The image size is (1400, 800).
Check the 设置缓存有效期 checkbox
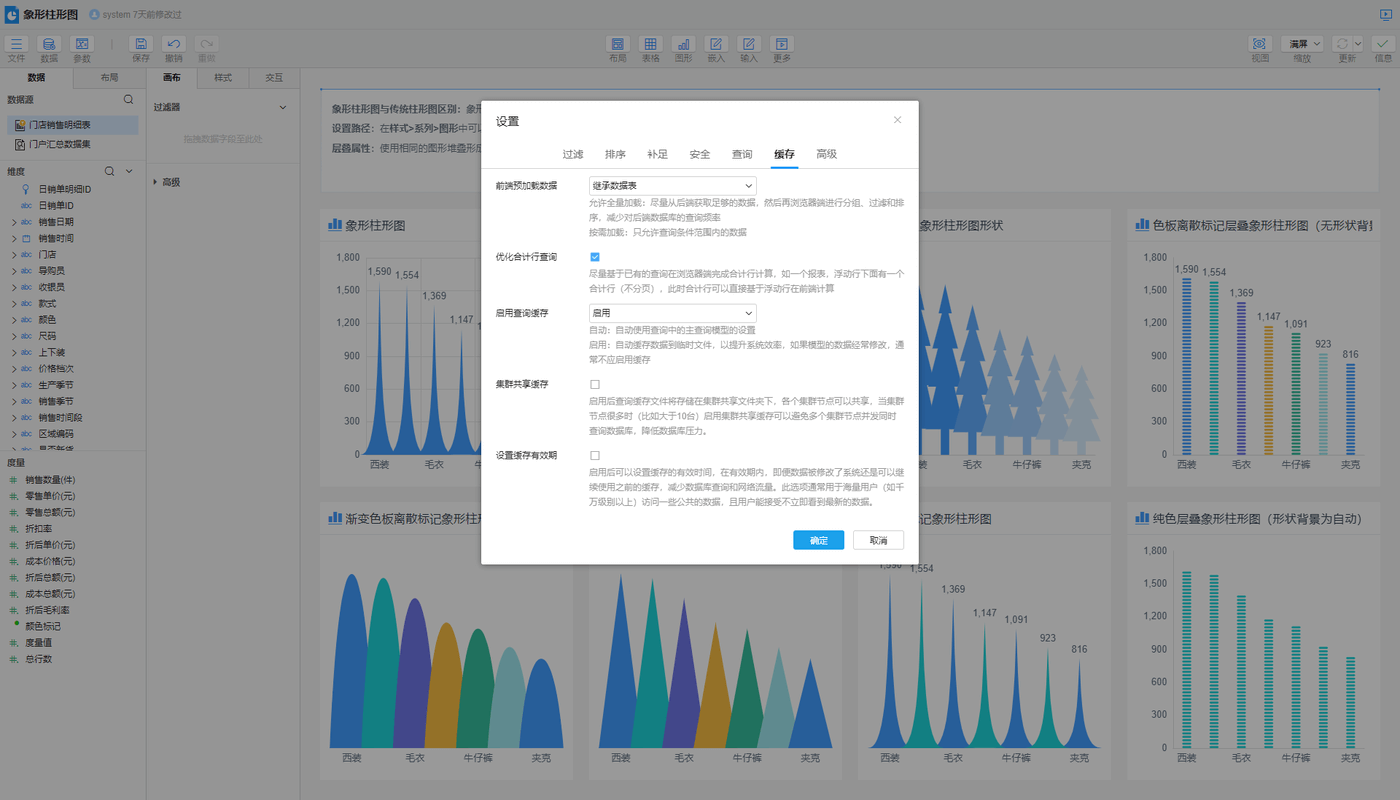[595, 455]
